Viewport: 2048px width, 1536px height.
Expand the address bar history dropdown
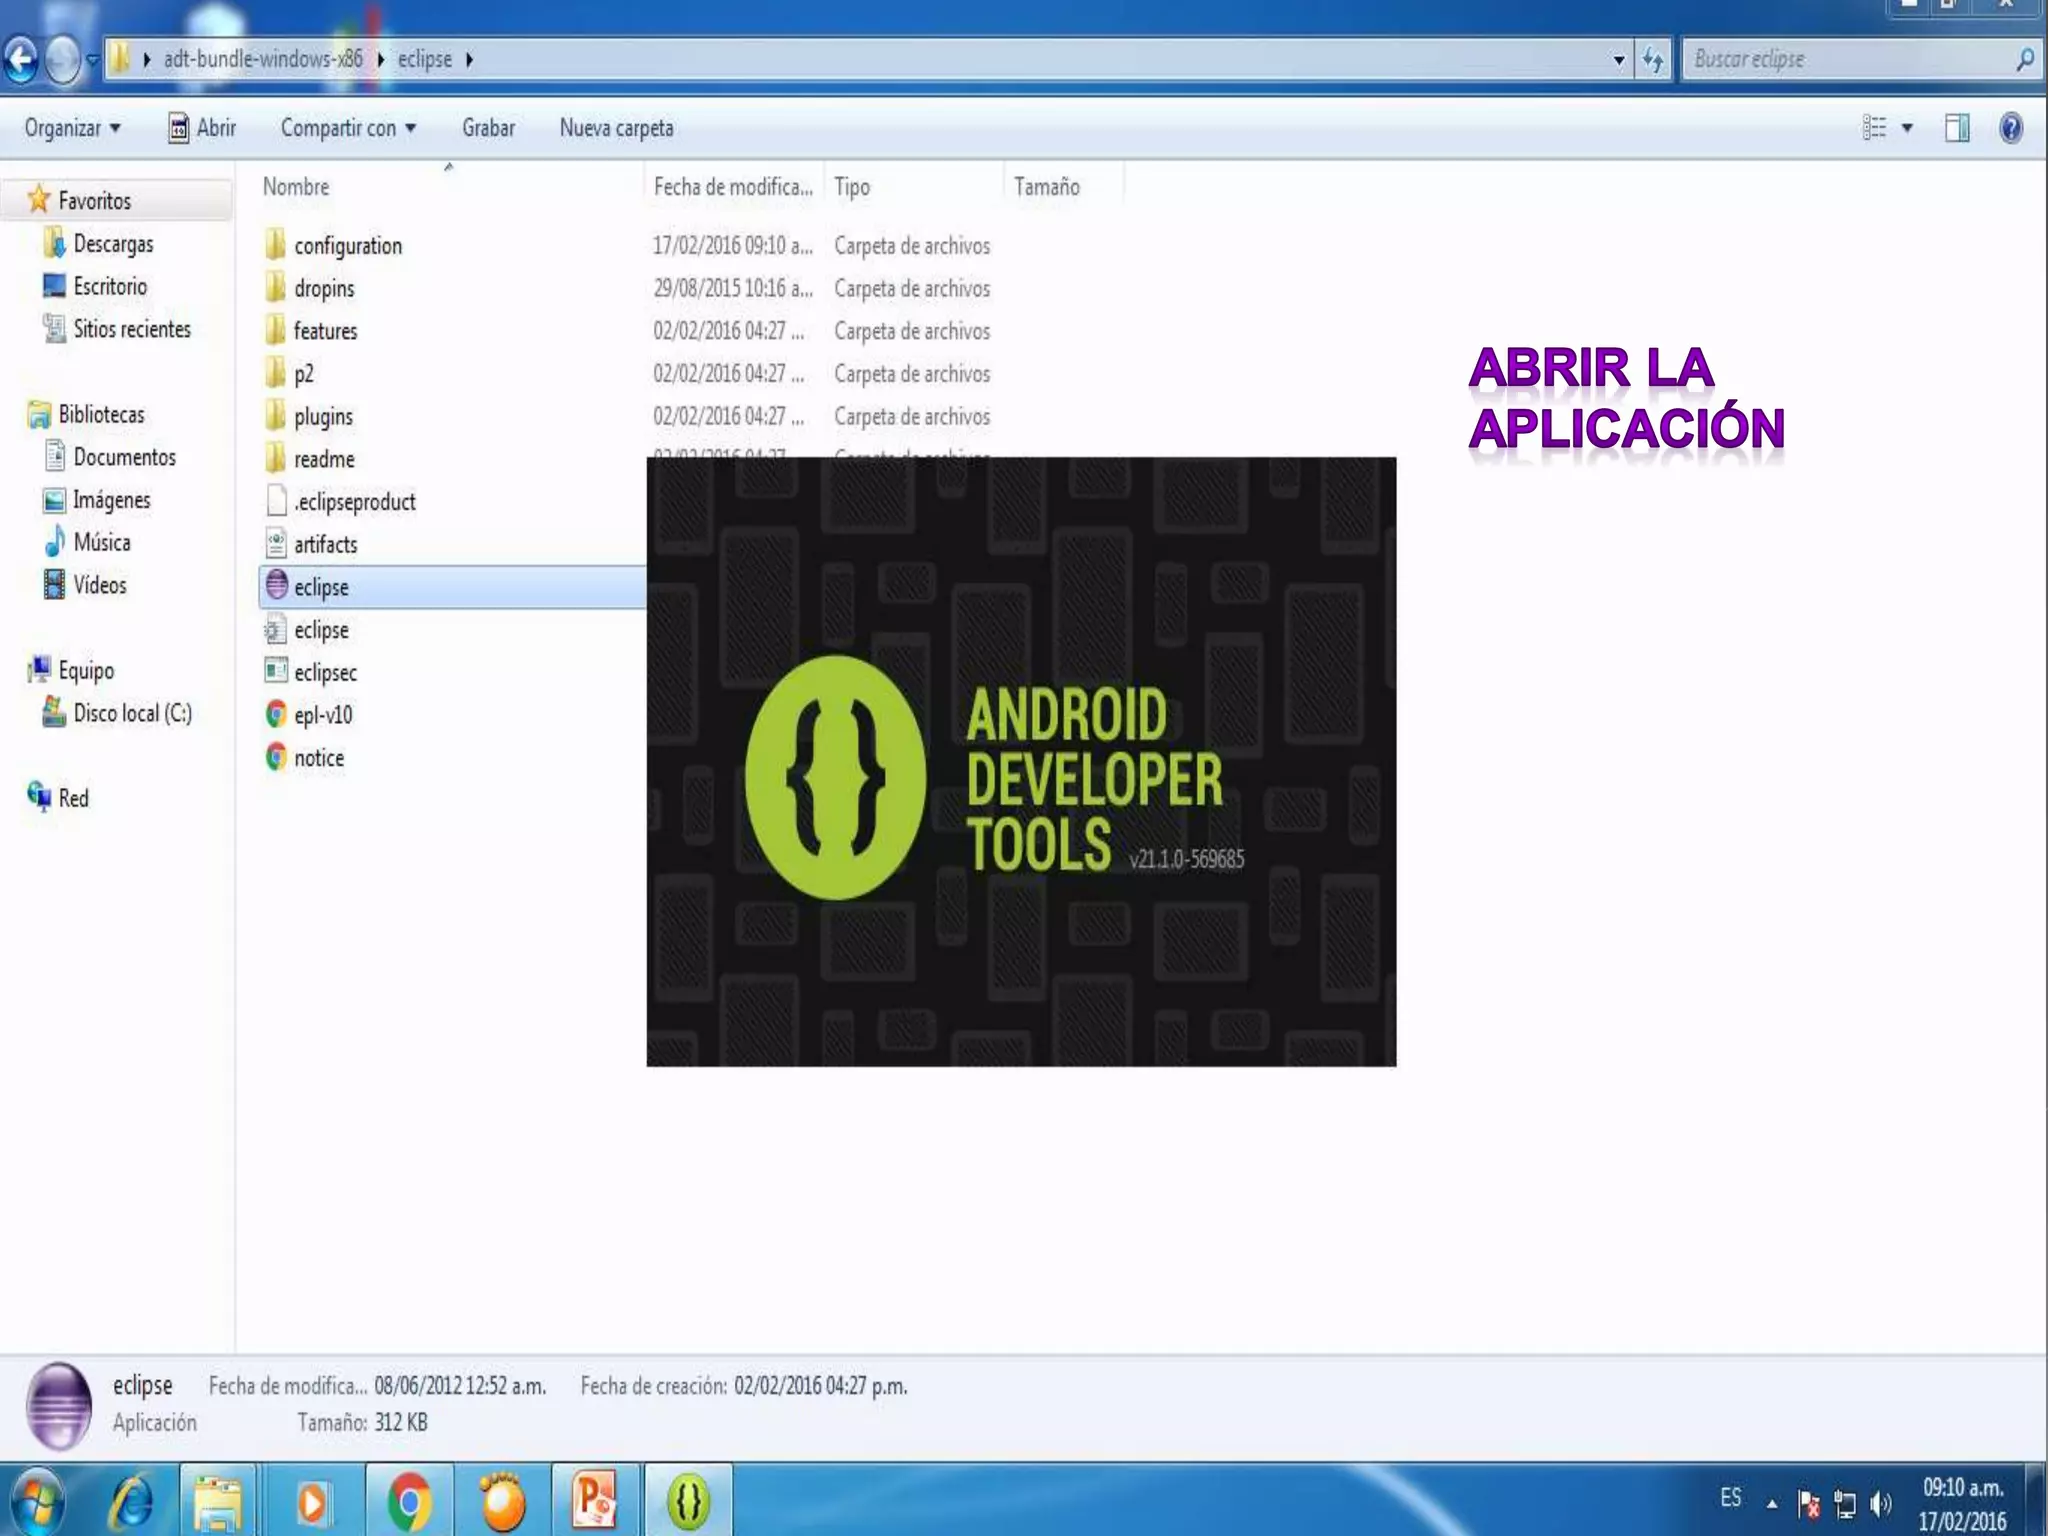tap(1618, 60)
